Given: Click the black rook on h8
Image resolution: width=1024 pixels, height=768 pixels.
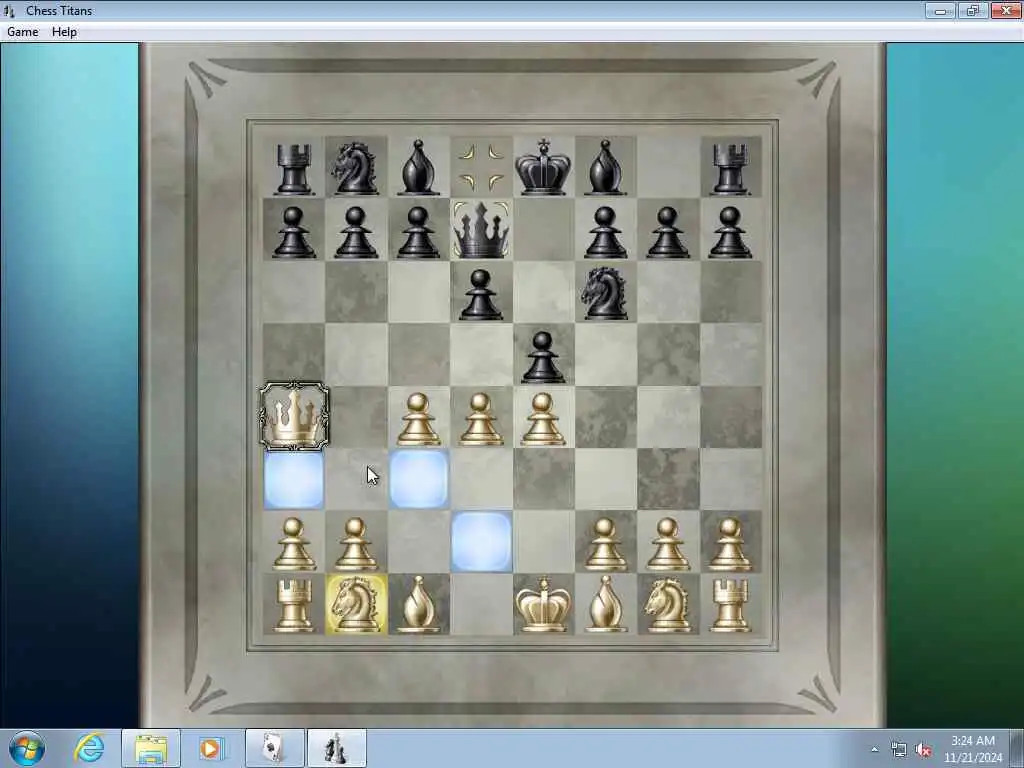Looking at the screenshot, I should click(x=730, y=169).
